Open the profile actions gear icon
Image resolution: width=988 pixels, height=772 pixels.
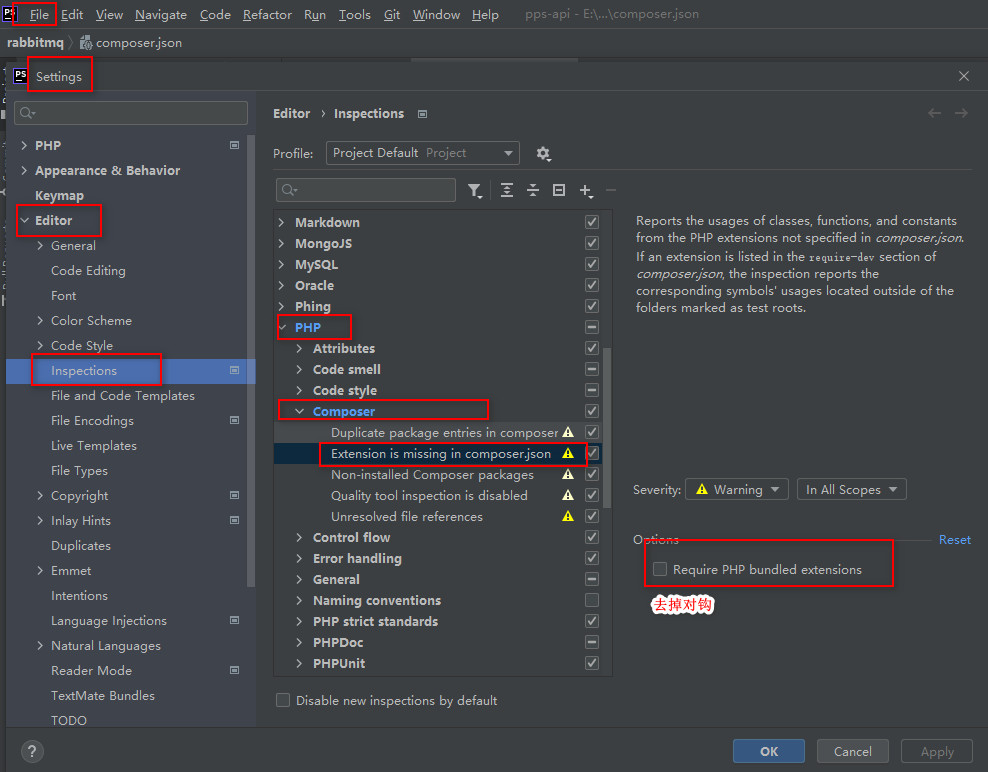pos(543,153)
